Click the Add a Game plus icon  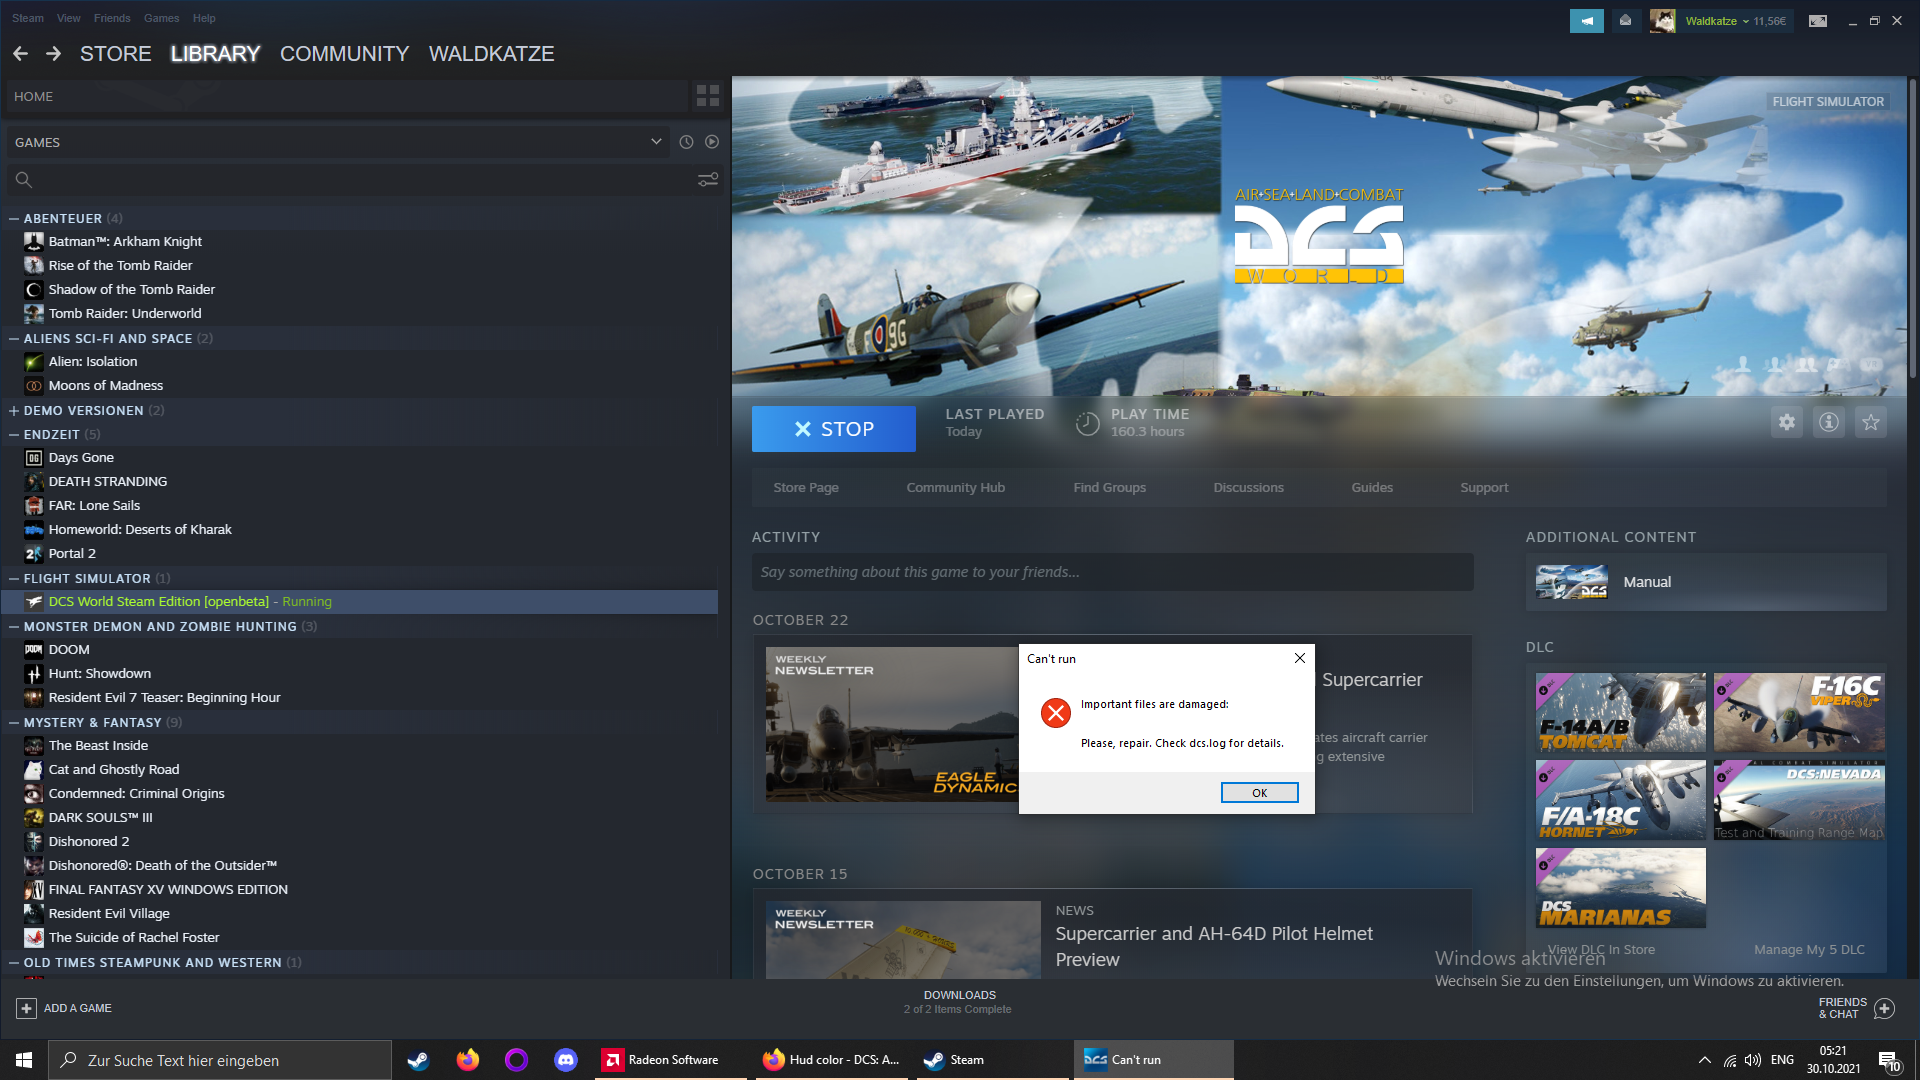pyautogui.click(x=27, y=1008)
